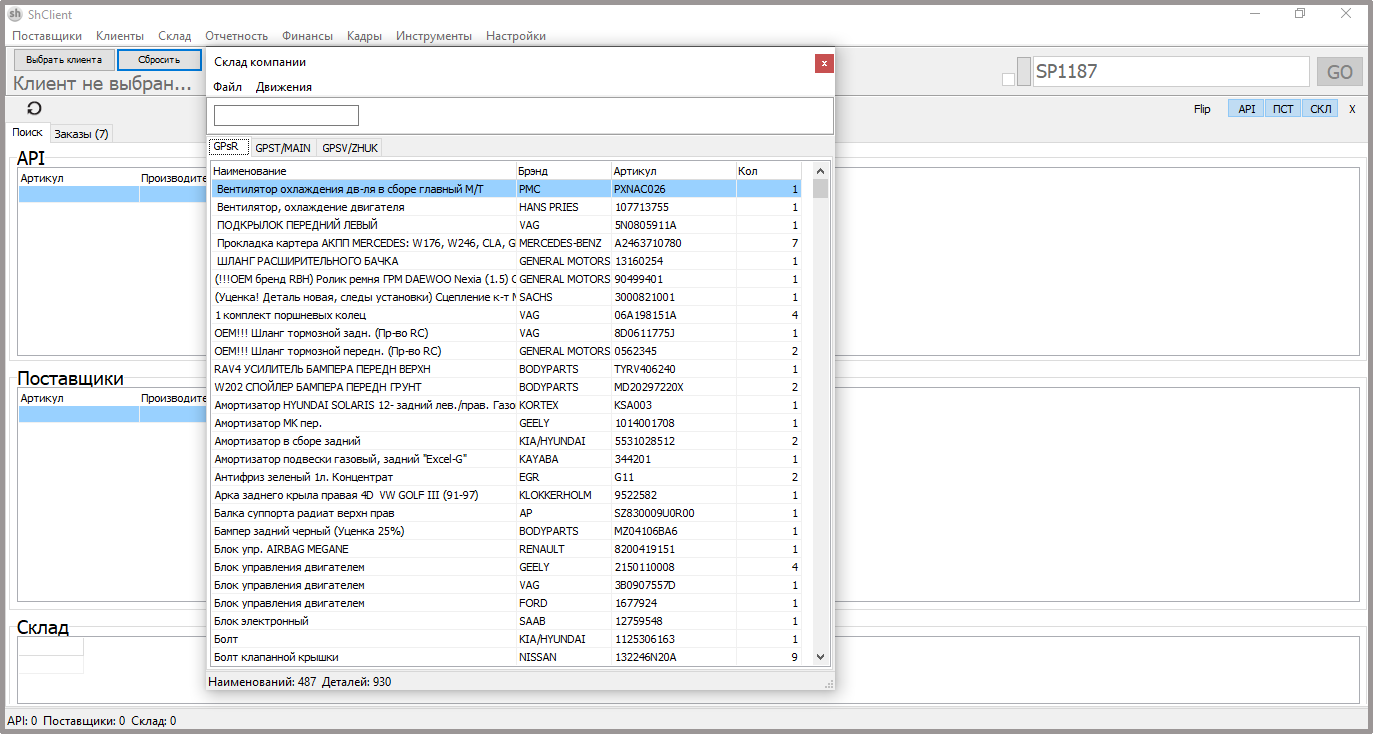Open the Поставщики menu
The height and width of the screenshot is (734, 1373).
point(47,36)
